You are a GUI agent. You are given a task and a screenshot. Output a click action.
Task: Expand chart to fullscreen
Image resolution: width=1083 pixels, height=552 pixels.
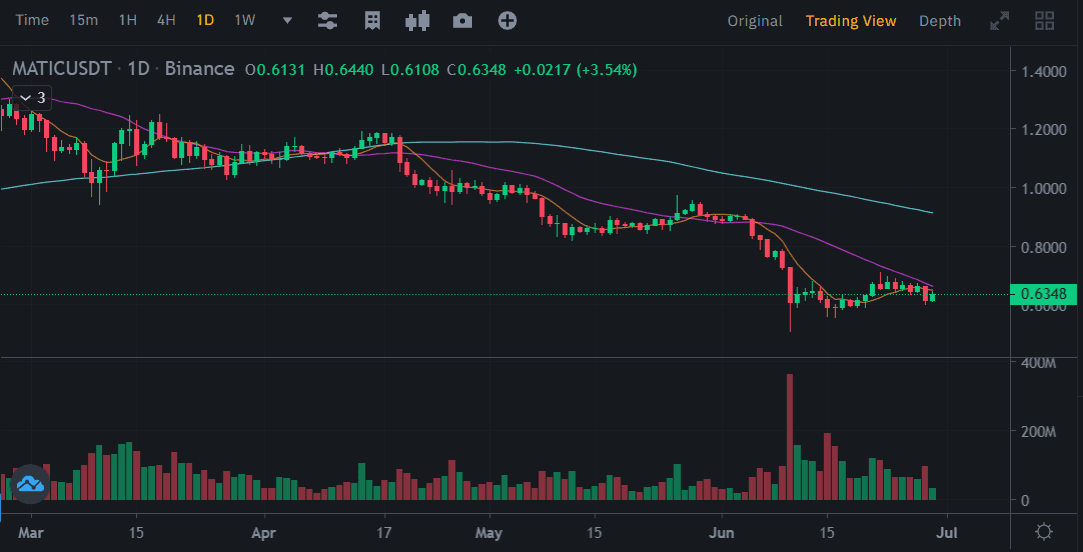pos(999,20)
